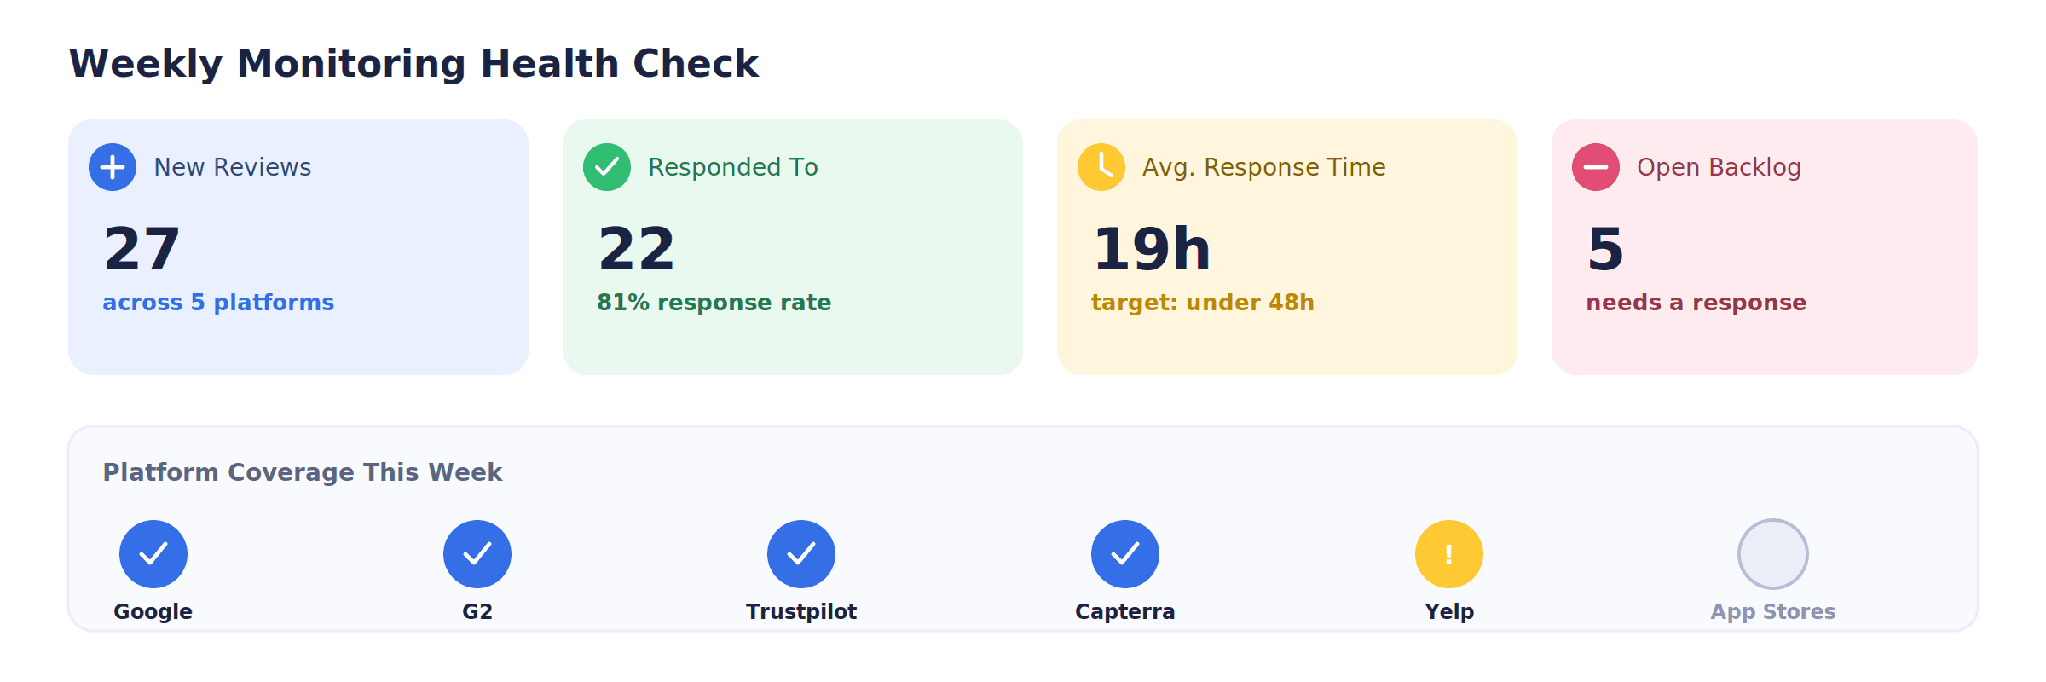Screen dimensions: 2046x682
Task: Select the G2 coverage check icon
Action: point(477,554)
